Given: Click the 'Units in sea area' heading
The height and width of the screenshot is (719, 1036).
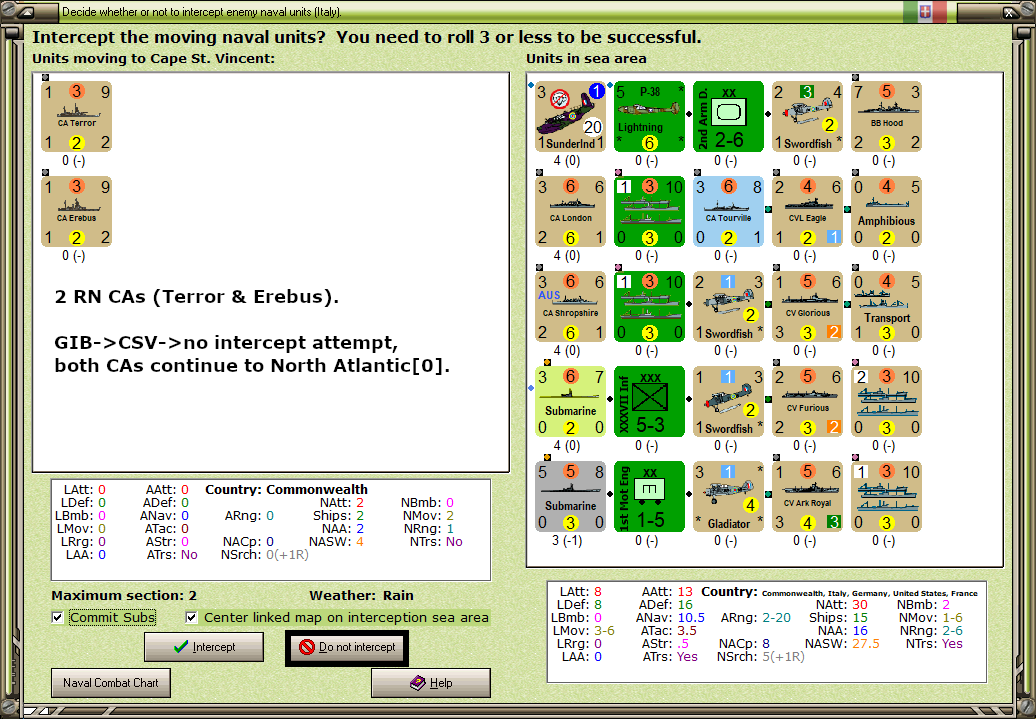Looking at the screenshot, I should coord(586,59).
